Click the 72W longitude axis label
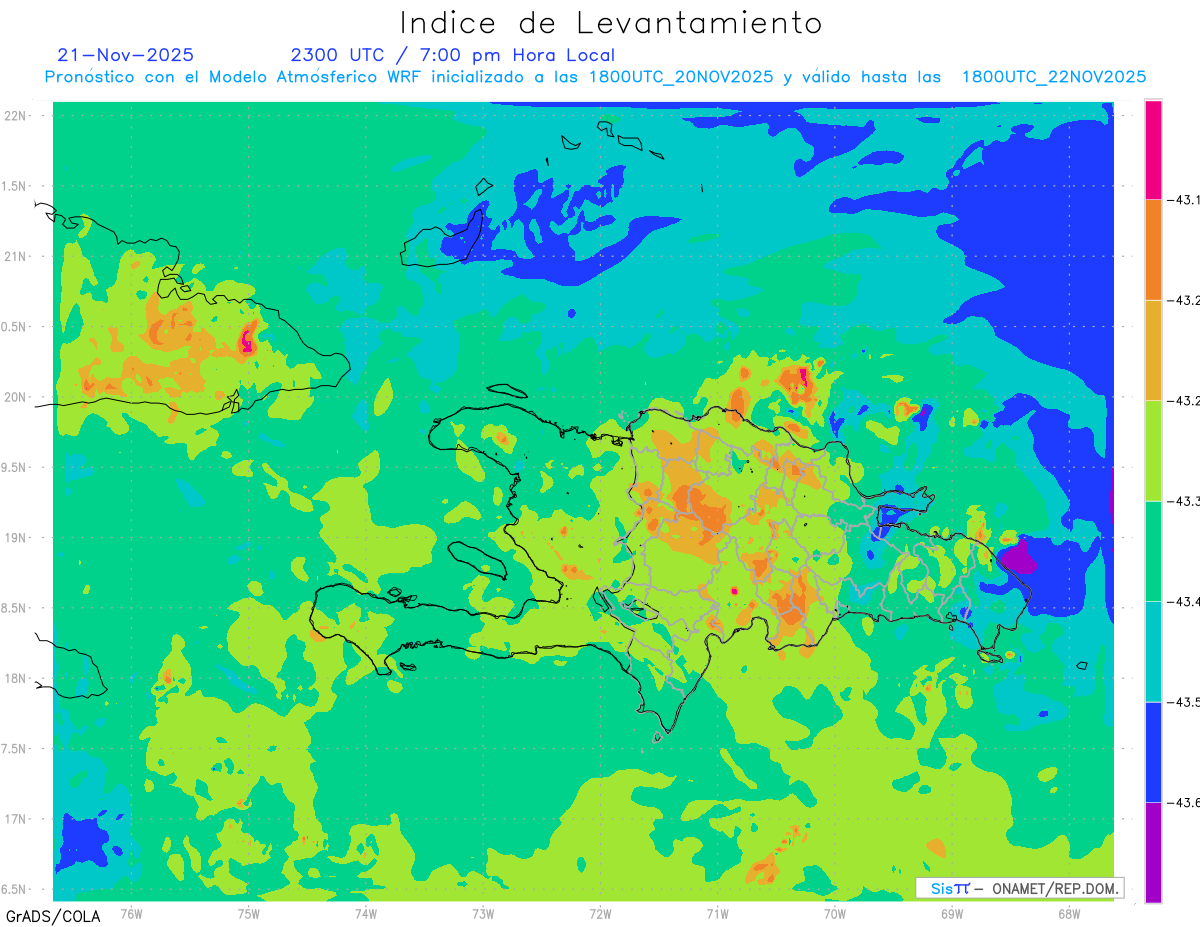The height and width of the screenshot is (927, 1200). (x=600, y=913)
